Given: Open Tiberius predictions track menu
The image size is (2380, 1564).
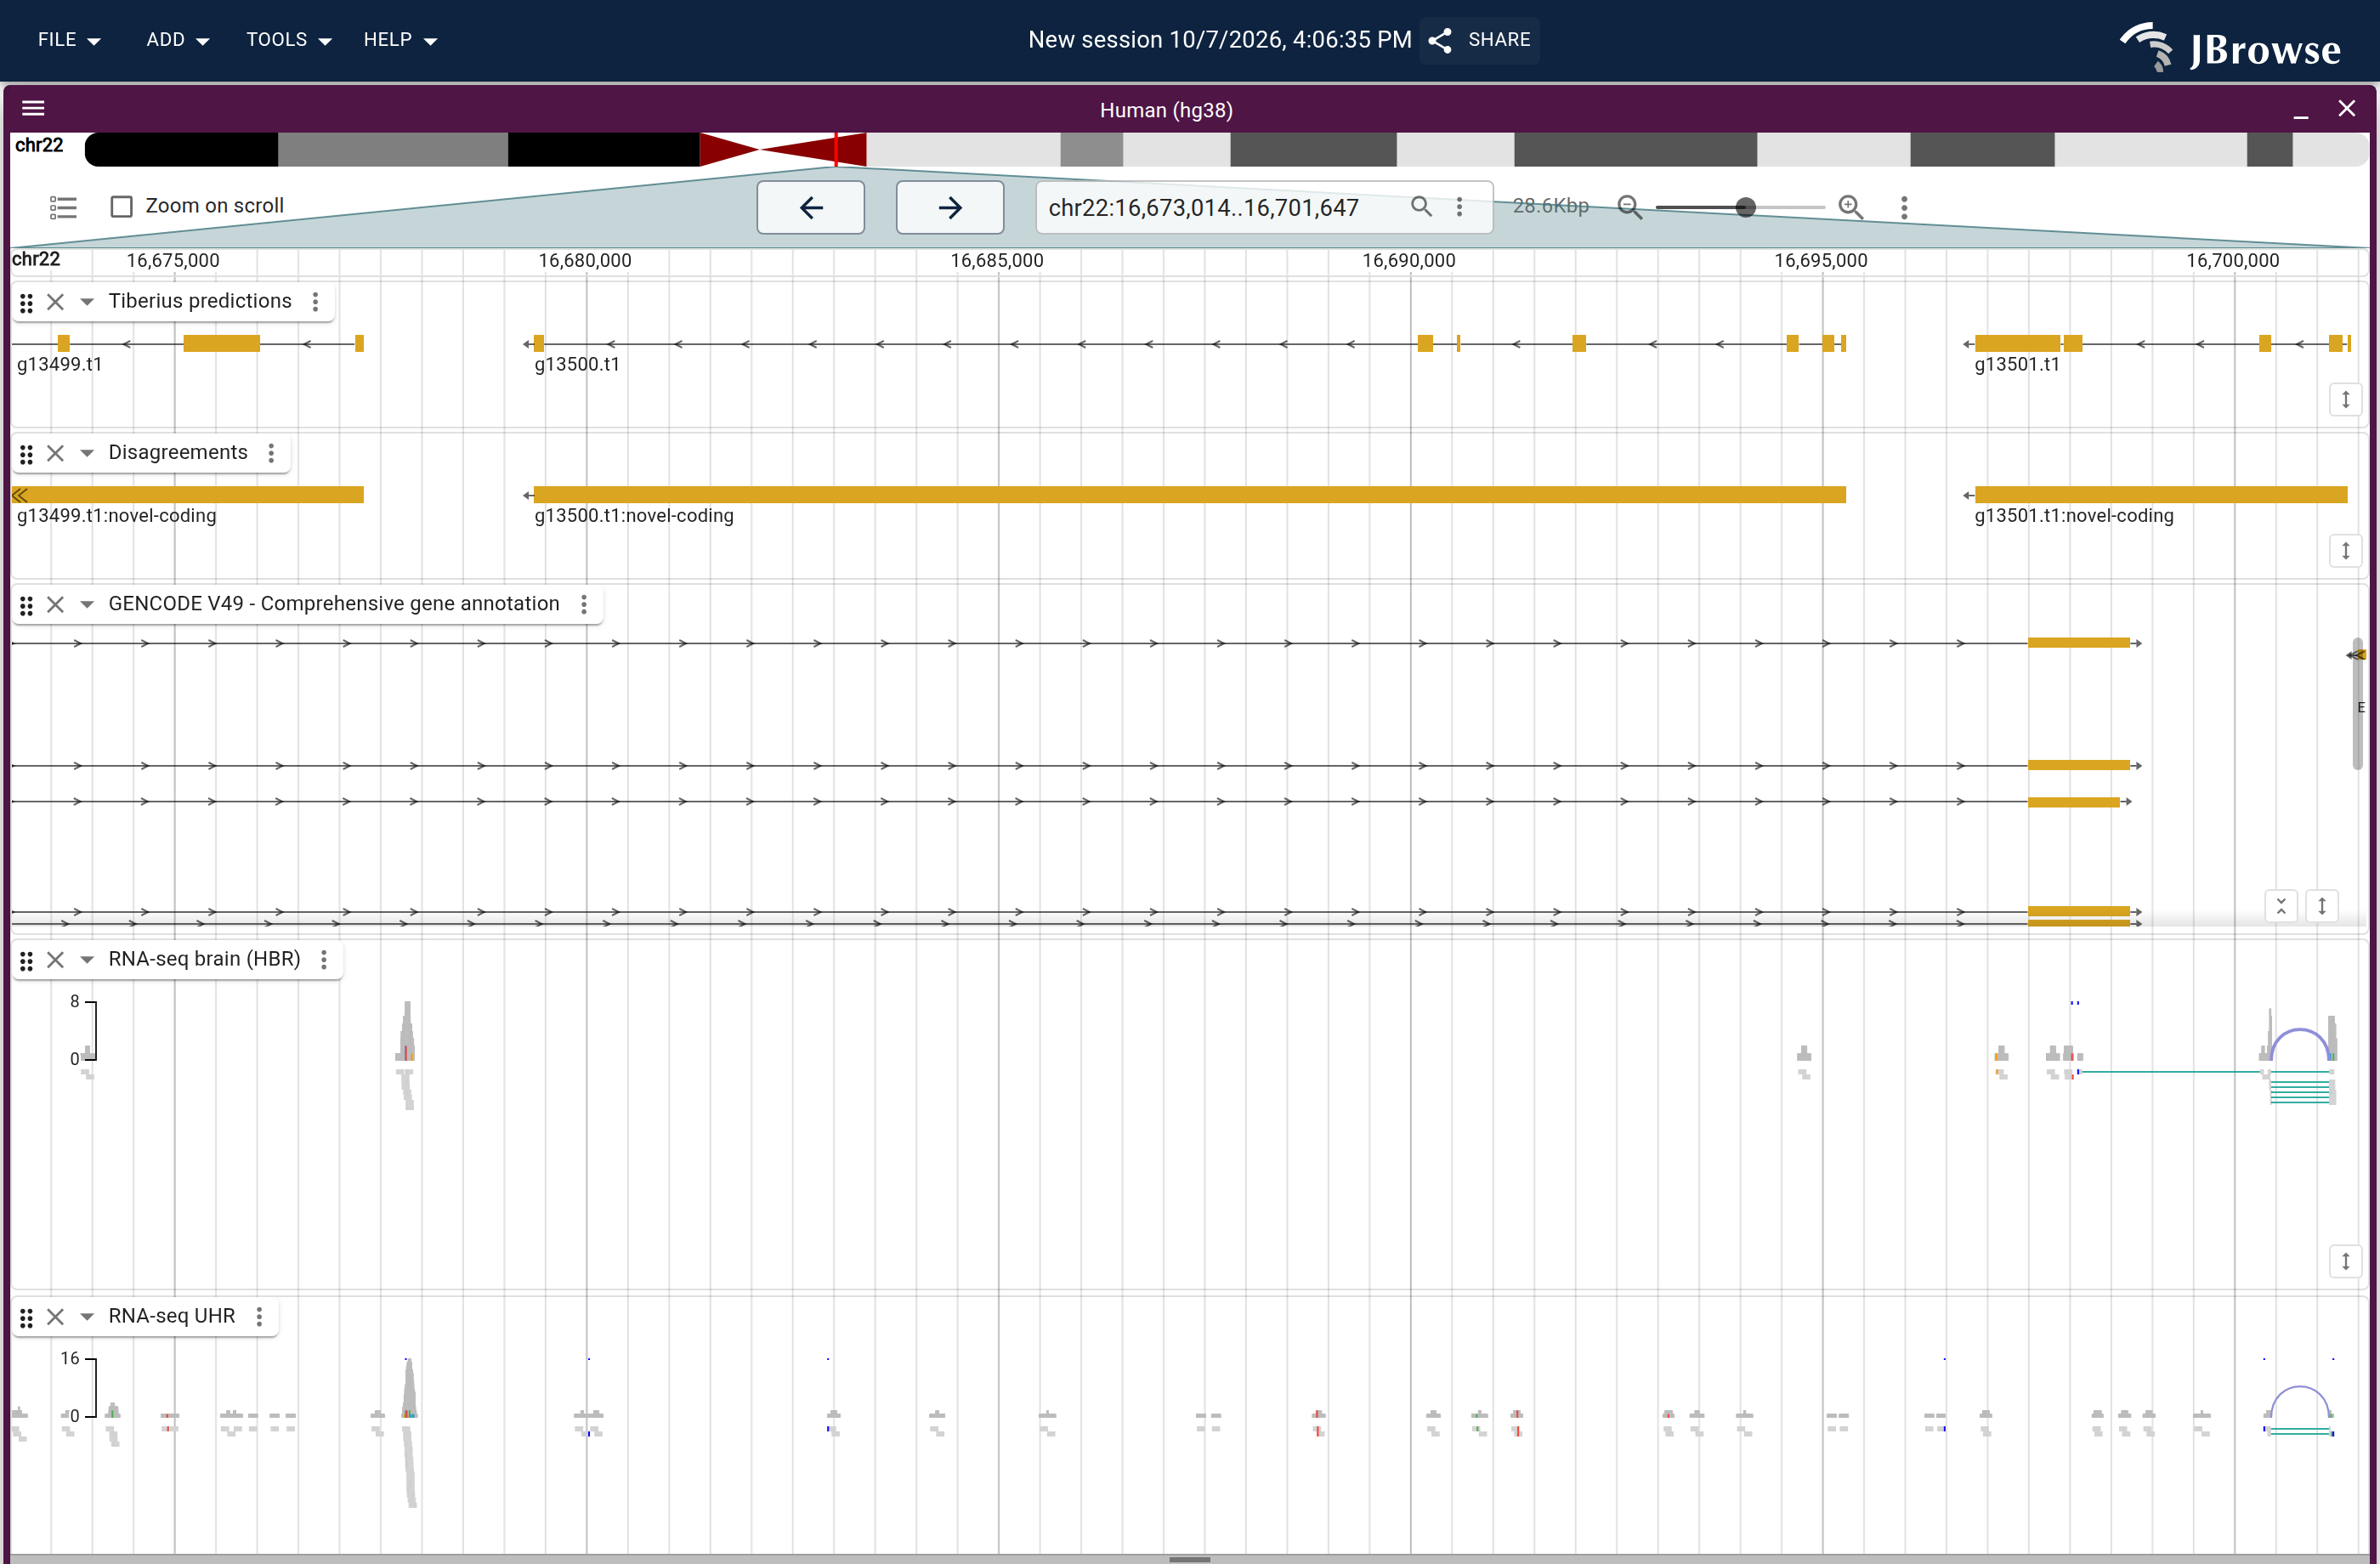Looking at the screenshot, I should click(315, 301).
